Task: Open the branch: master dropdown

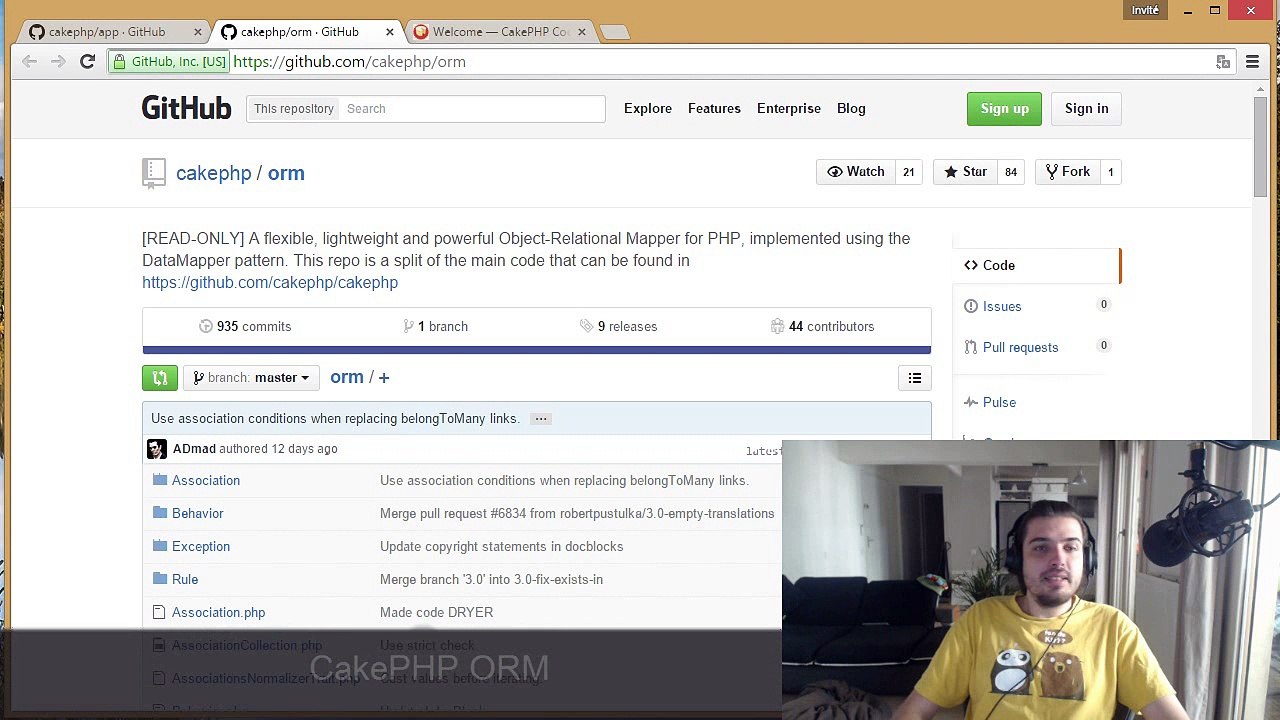Action: pyautogui.click(x=251, y=377)
